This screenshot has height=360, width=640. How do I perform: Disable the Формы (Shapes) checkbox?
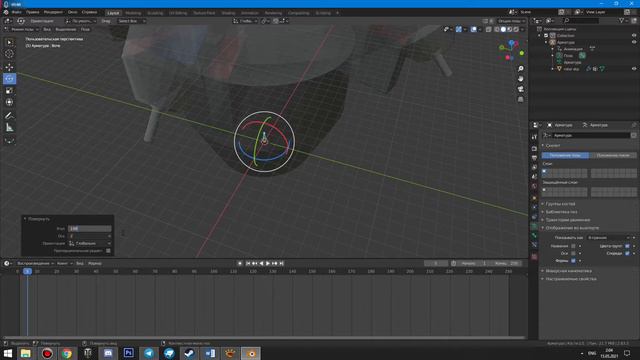click(x=573, y=261)
